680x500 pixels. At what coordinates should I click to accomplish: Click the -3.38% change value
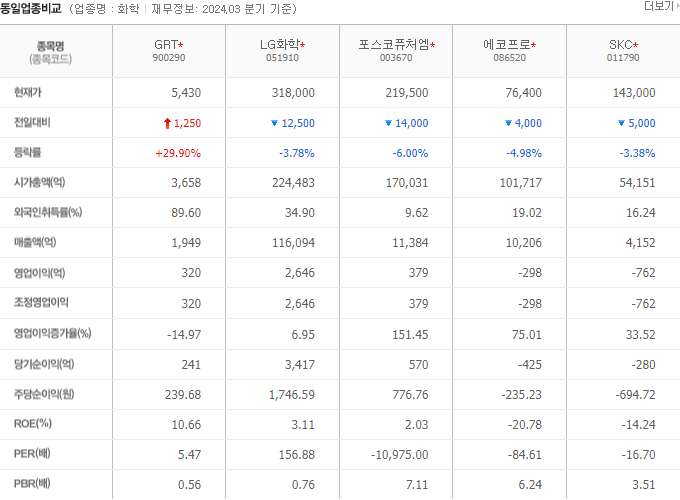638,153
